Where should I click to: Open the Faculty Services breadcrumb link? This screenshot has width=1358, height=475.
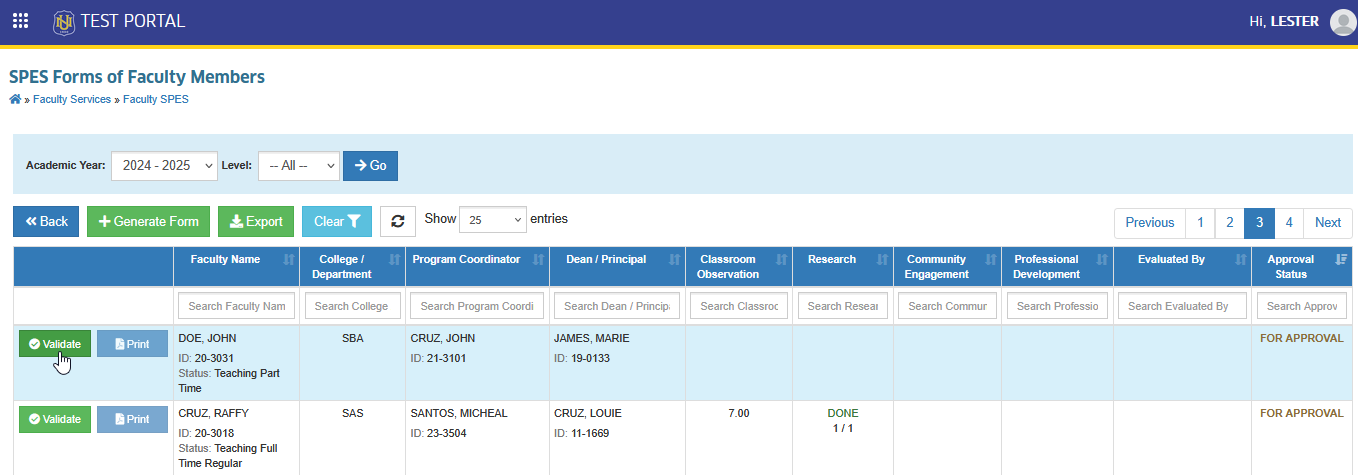pyautogui.click(x=72, y=100)
